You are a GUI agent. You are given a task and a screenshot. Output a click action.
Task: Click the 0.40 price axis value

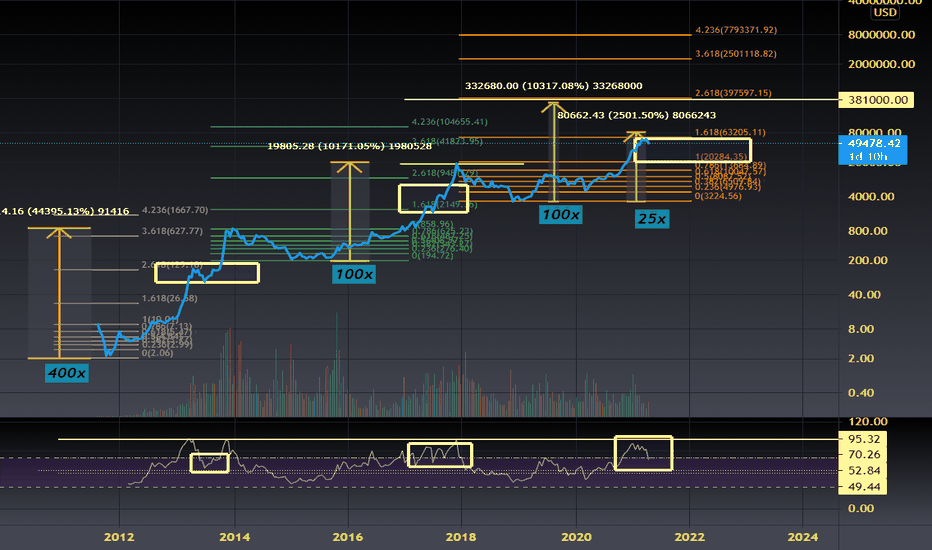tap(861, 392)
